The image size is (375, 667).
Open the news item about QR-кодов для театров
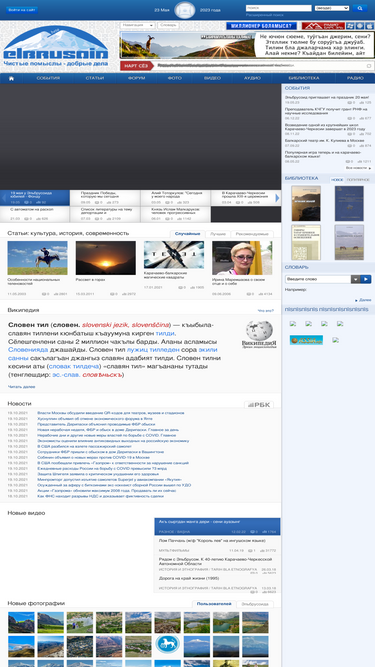click(111, 413)
